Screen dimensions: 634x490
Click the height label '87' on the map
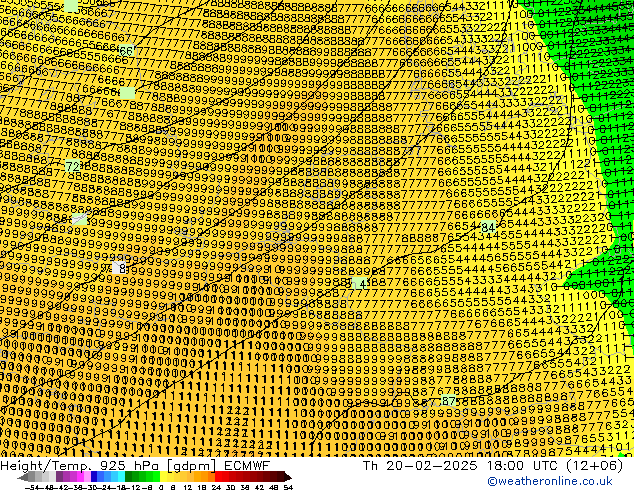448,401
